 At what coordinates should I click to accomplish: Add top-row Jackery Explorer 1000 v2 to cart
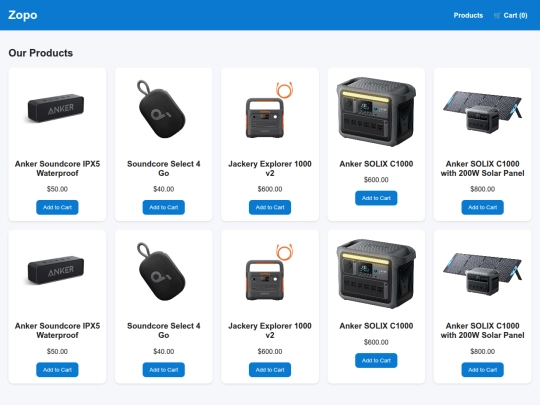(270, 207)
